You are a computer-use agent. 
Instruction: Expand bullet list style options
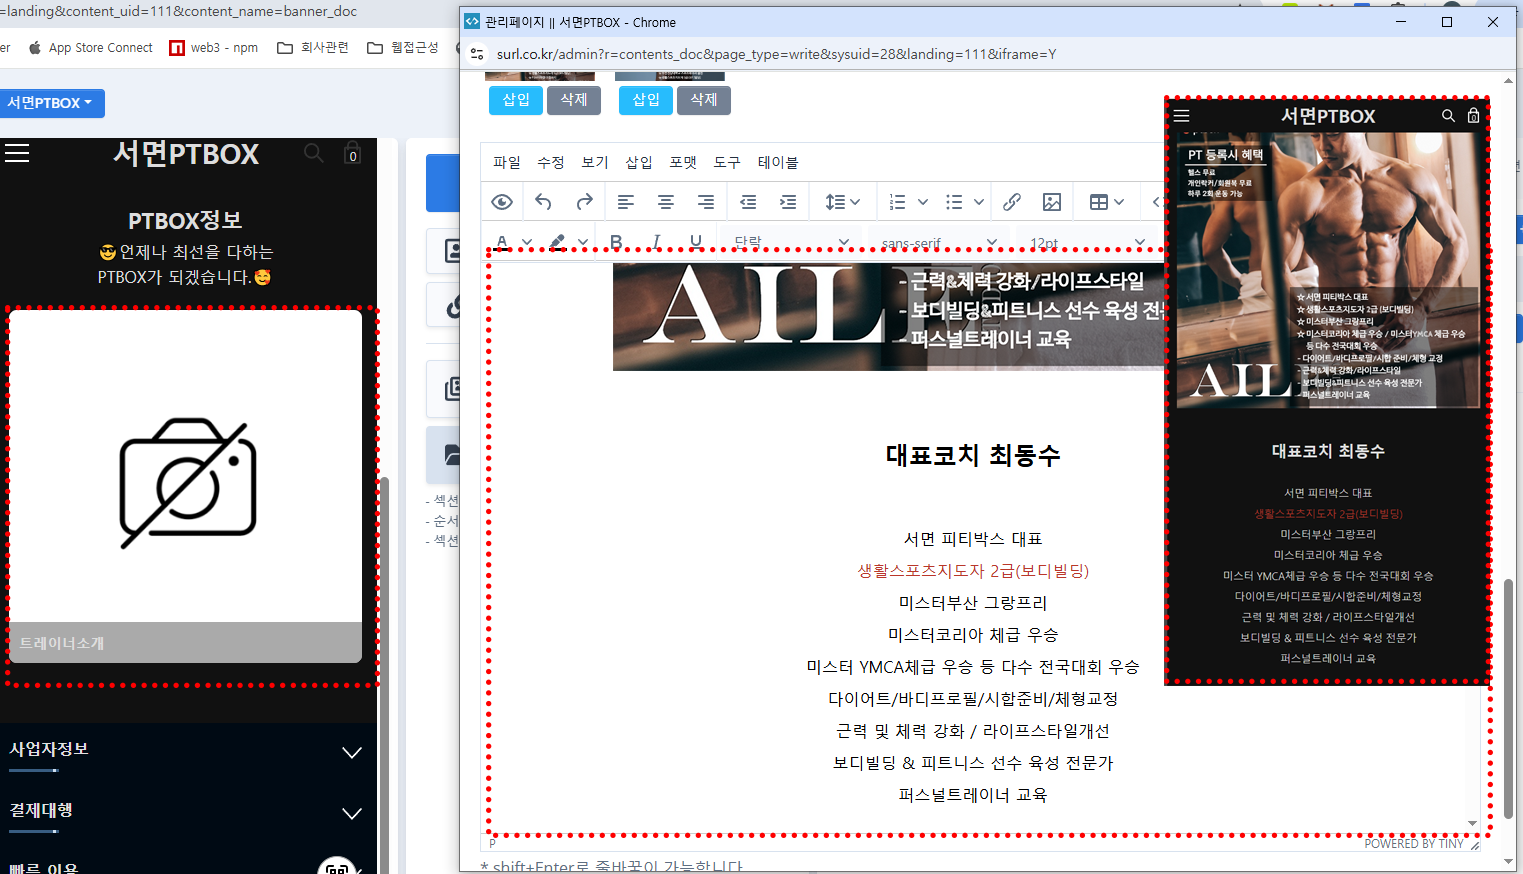pyautogui.click(x=979, y=202)
